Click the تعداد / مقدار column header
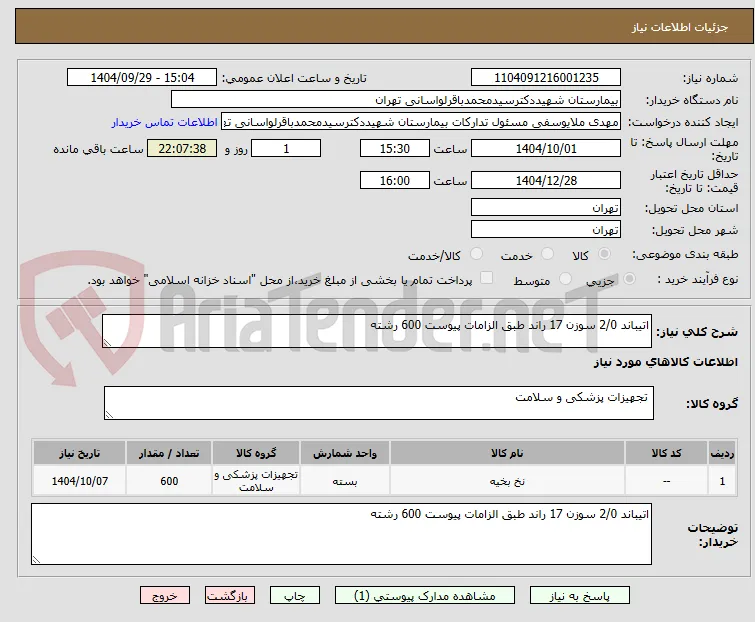This screenshot has height=622, width=755. [169, 453]
